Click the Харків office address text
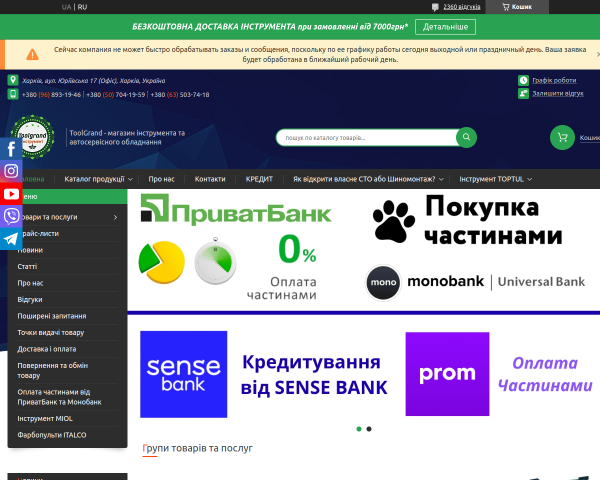Viewport: 600px width, 480px height. (x=93, y=80)
